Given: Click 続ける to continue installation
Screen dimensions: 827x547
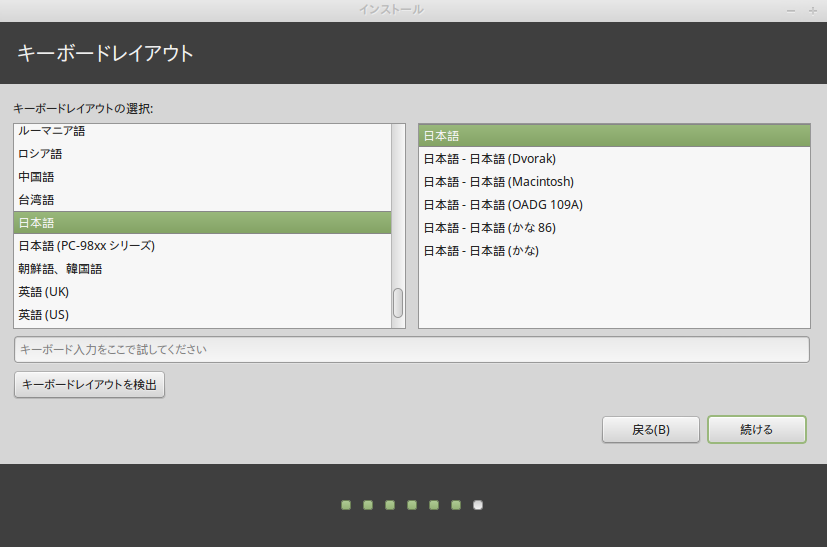Looking at the screenshot, I should [756, 430].
